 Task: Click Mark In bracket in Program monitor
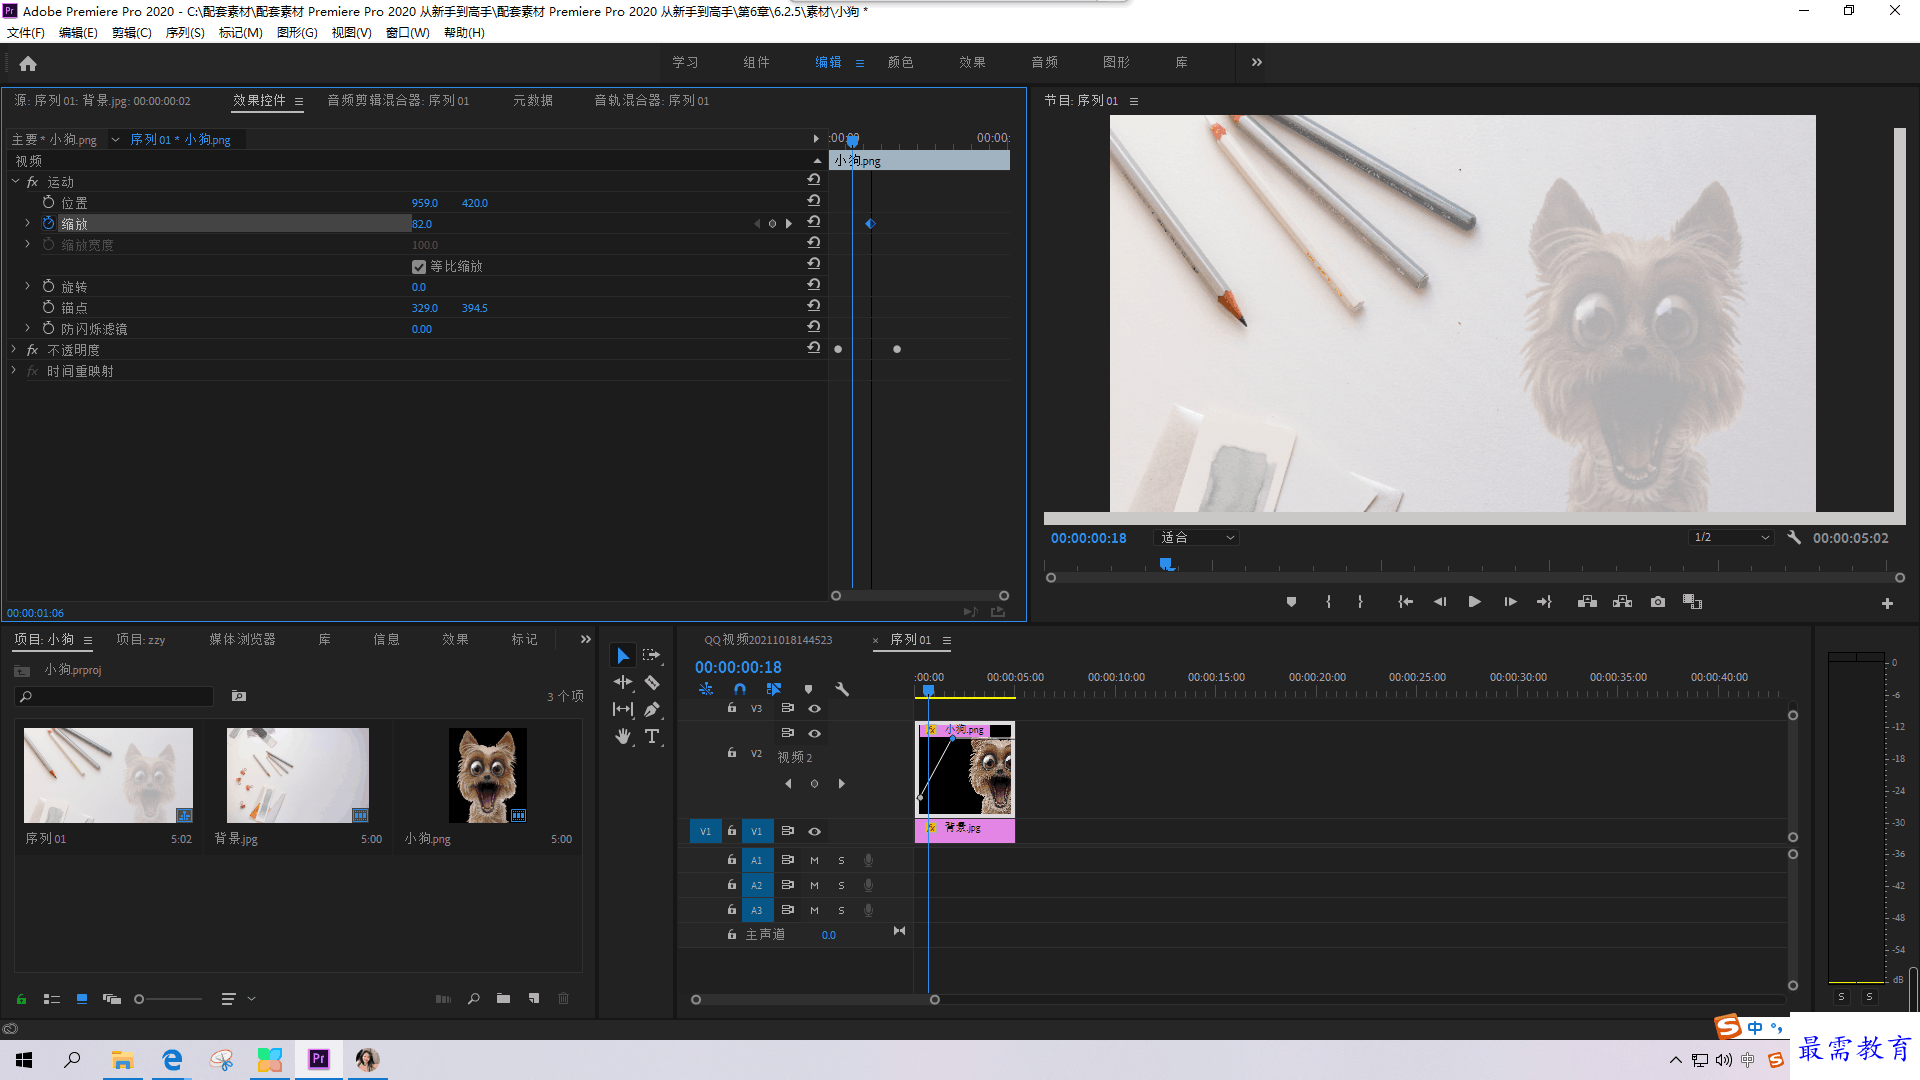point(1328,602)
